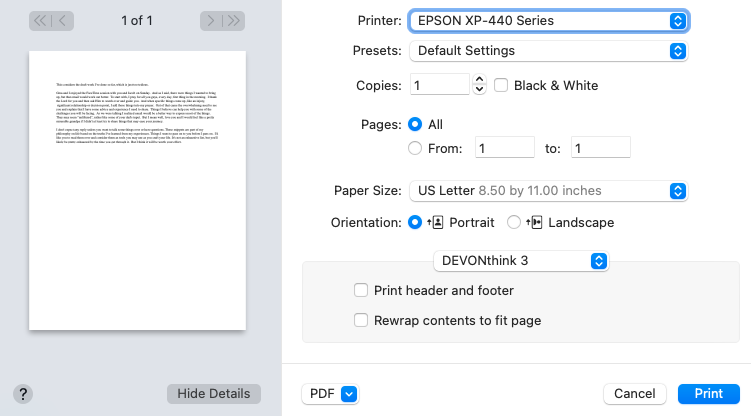Click Hide Details button
The height and width of the screenshot is (416, 751).
[x=214, y=394]
